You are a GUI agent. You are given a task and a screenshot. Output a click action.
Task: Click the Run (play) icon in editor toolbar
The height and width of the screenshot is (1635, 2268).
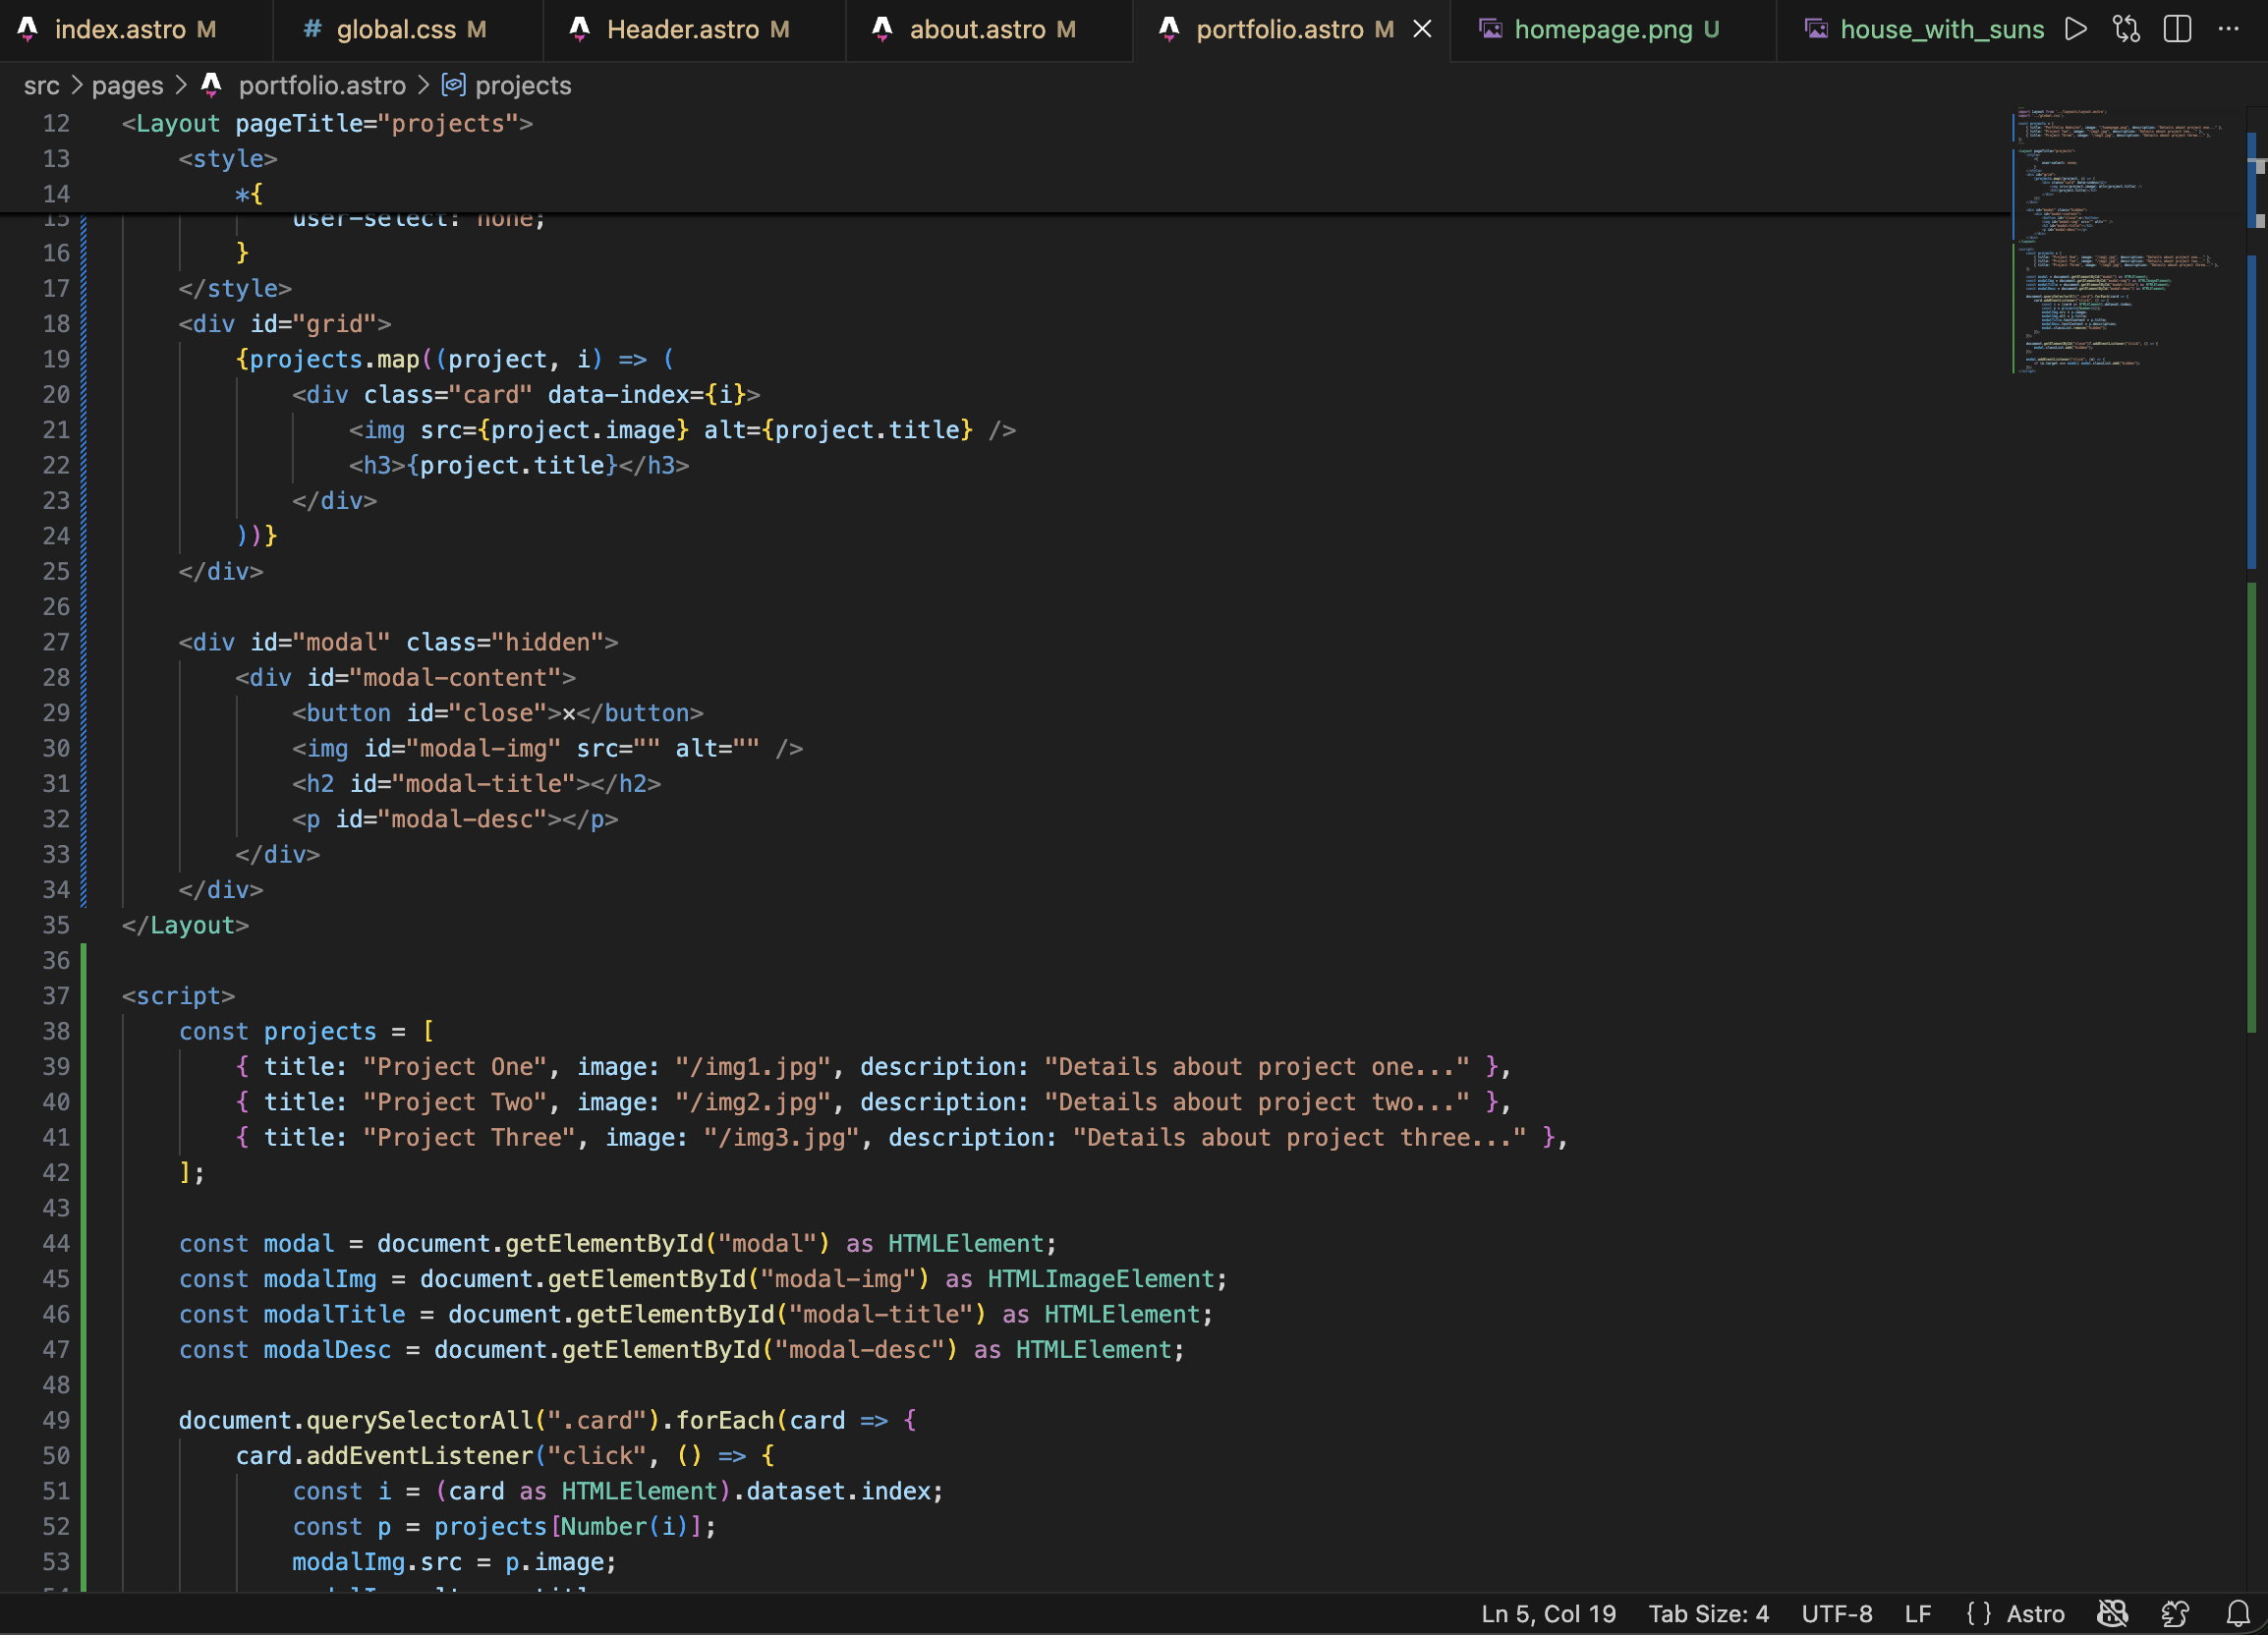(2075, 29)
